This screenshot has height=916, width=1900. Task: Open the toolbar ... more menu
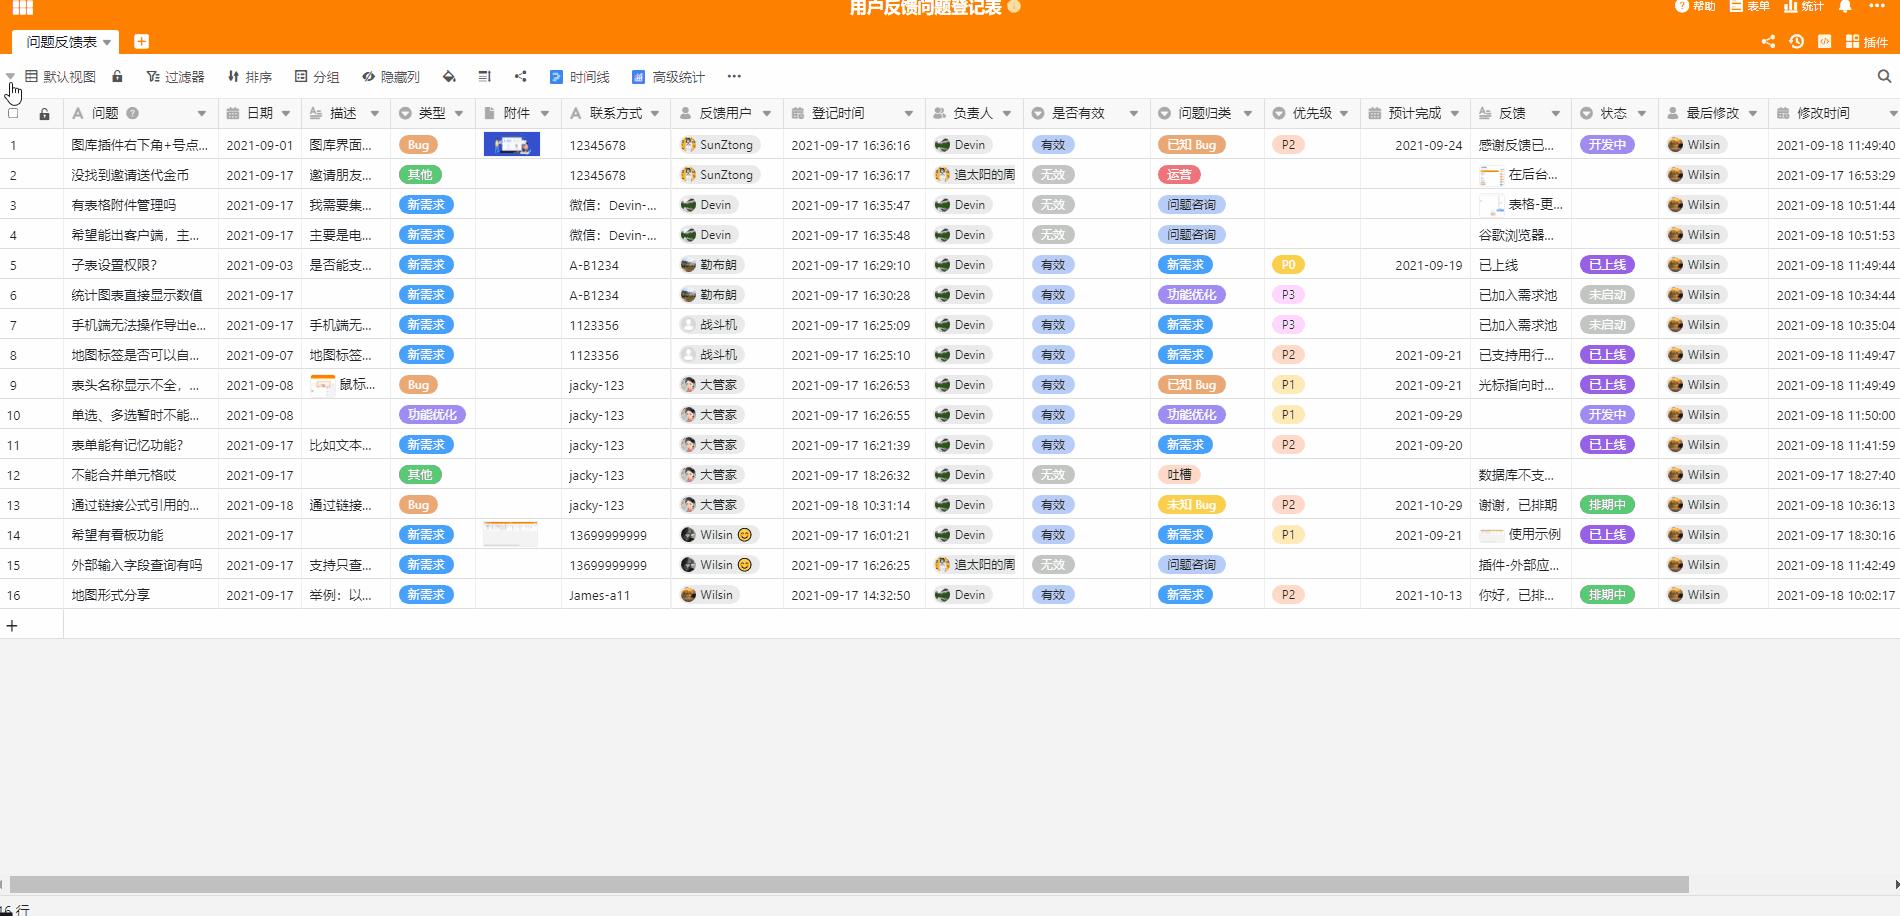pyautogui.click(x=734, y=76)
